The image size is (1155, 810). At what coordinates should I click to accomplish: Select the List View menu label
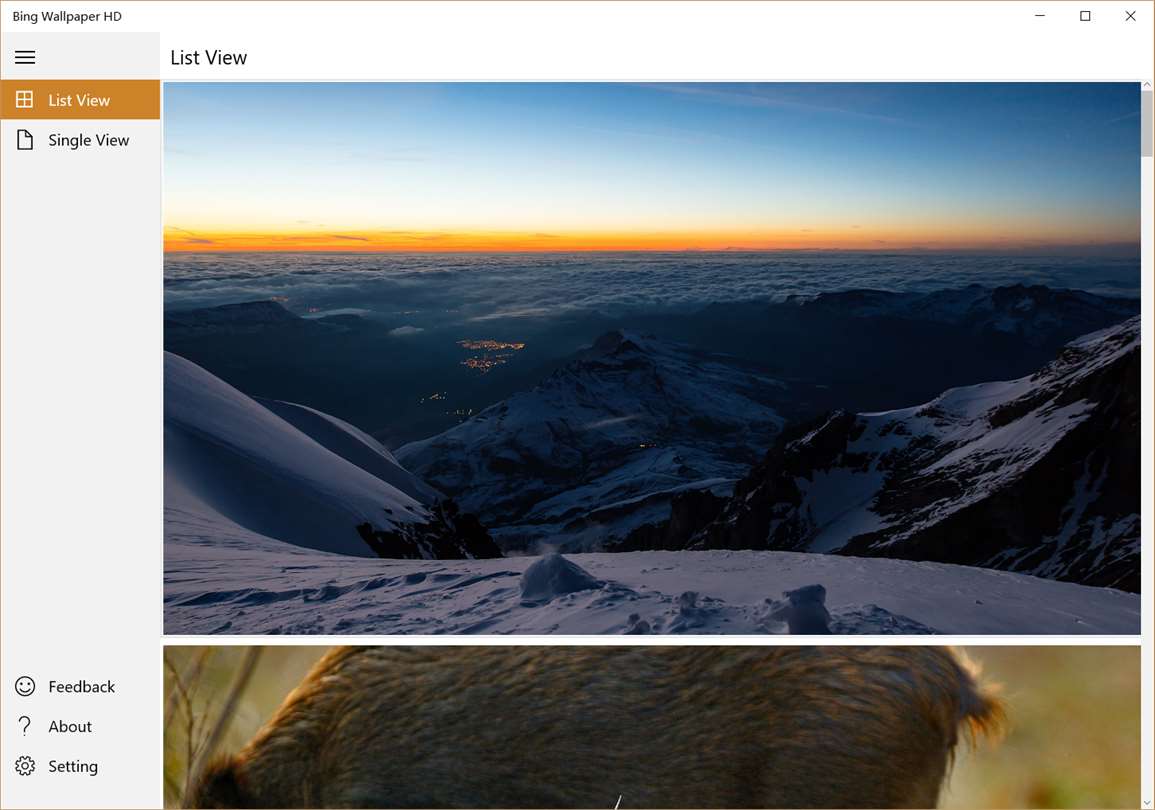79,100
